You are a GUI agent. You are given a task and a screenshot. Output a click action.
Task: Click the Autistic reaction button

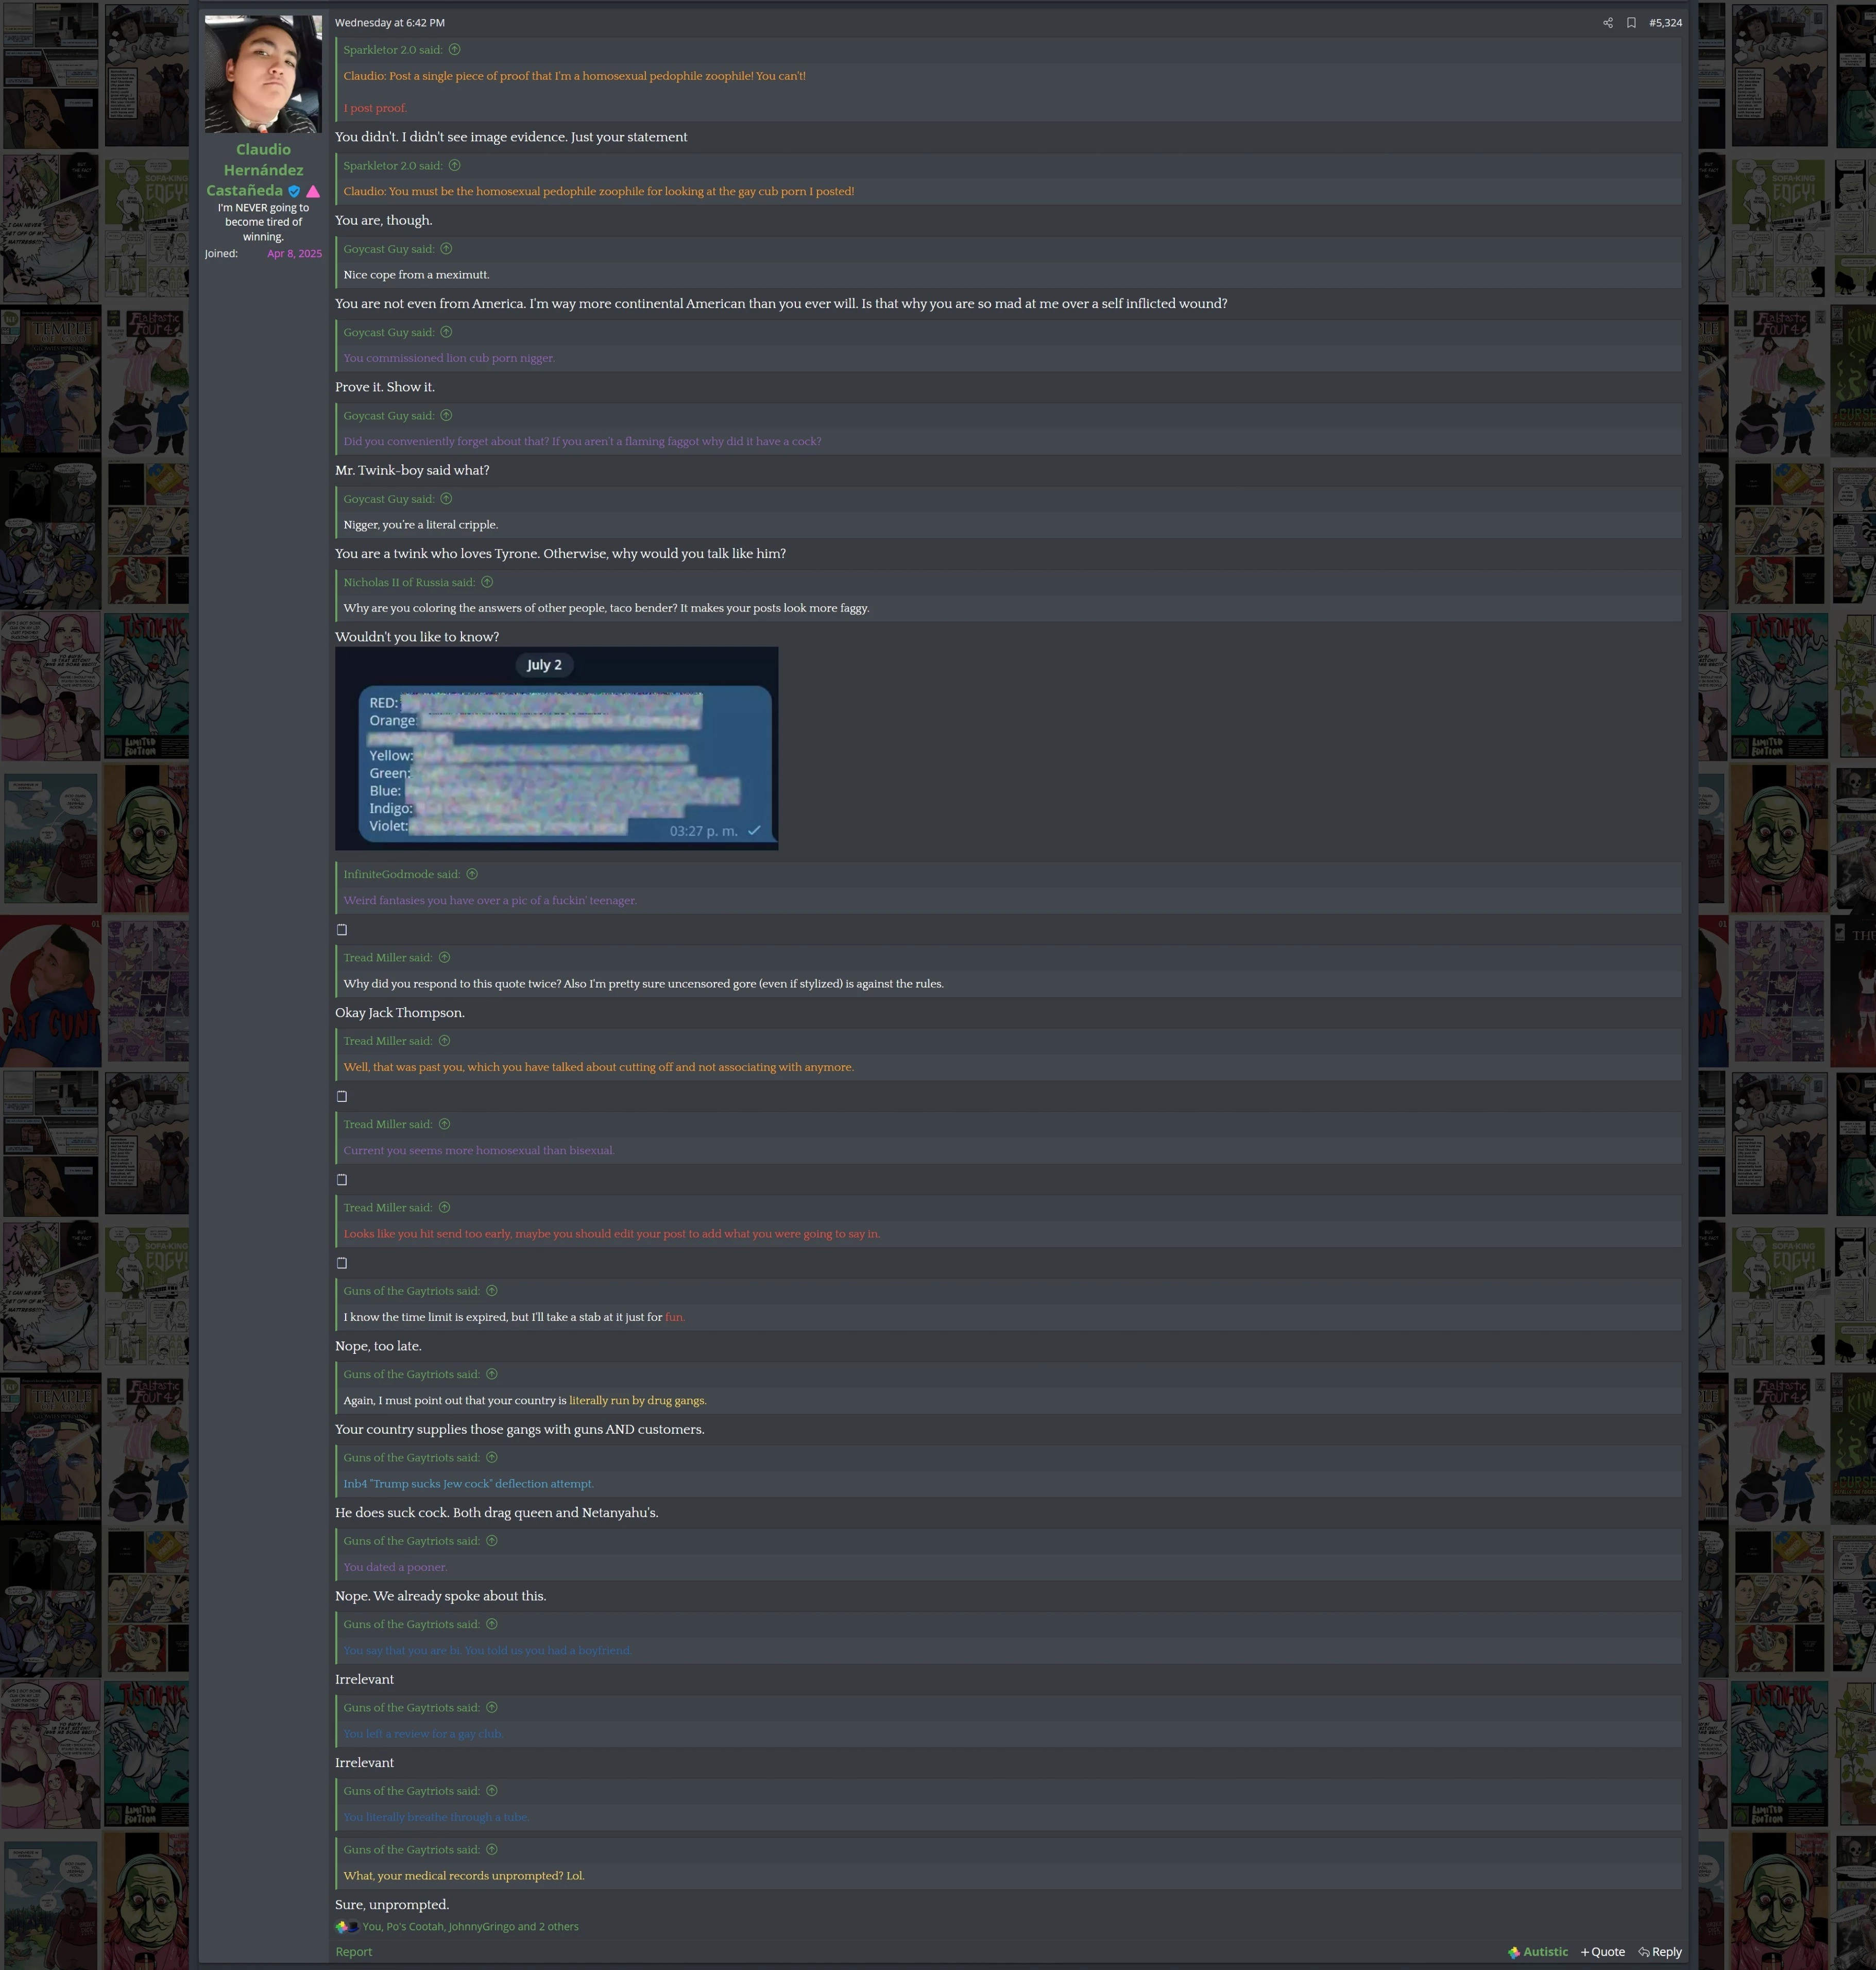(1537, 1952)
